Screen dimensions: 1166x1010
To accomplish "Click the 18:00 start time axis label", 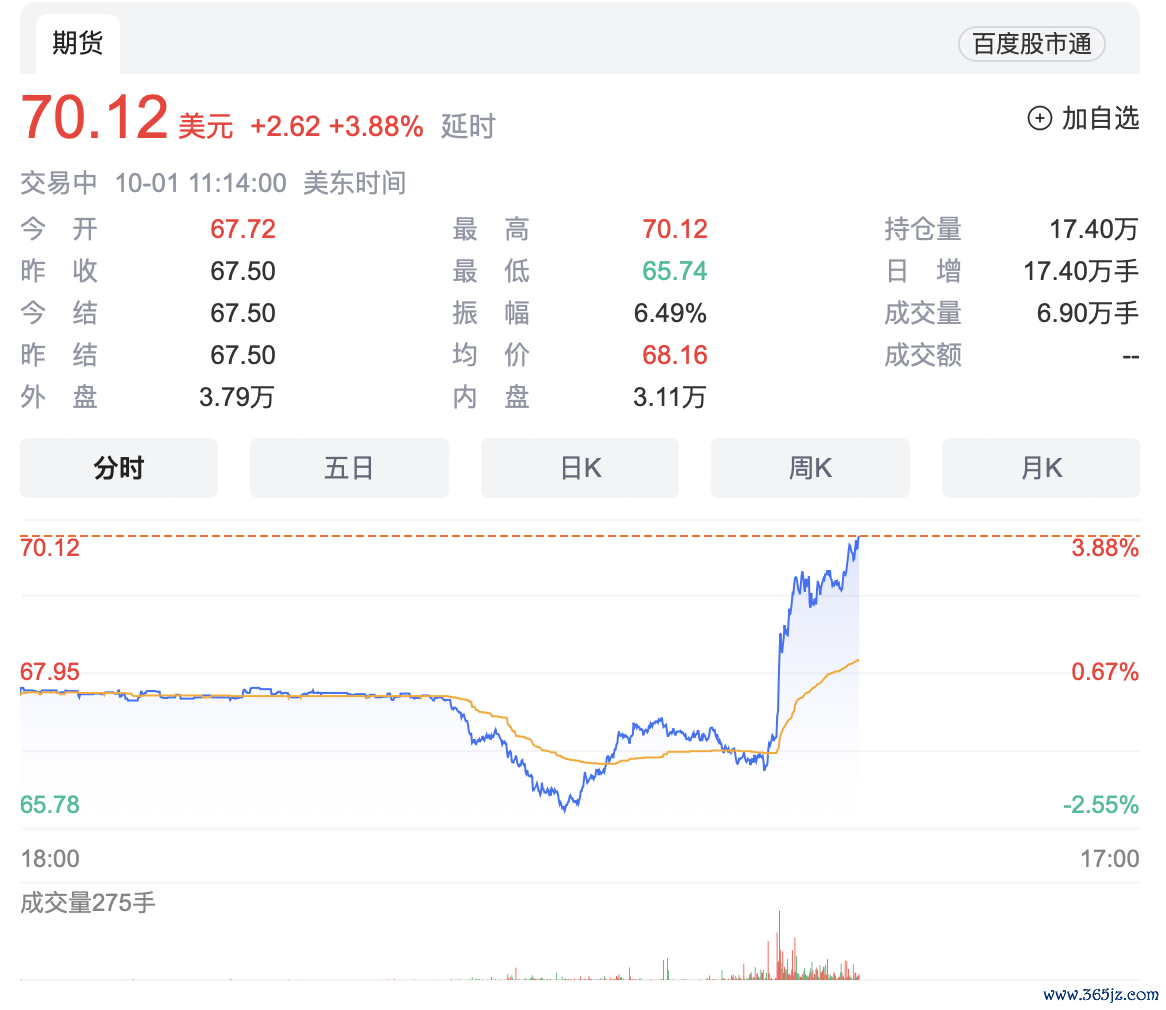I will pos(50,858).
